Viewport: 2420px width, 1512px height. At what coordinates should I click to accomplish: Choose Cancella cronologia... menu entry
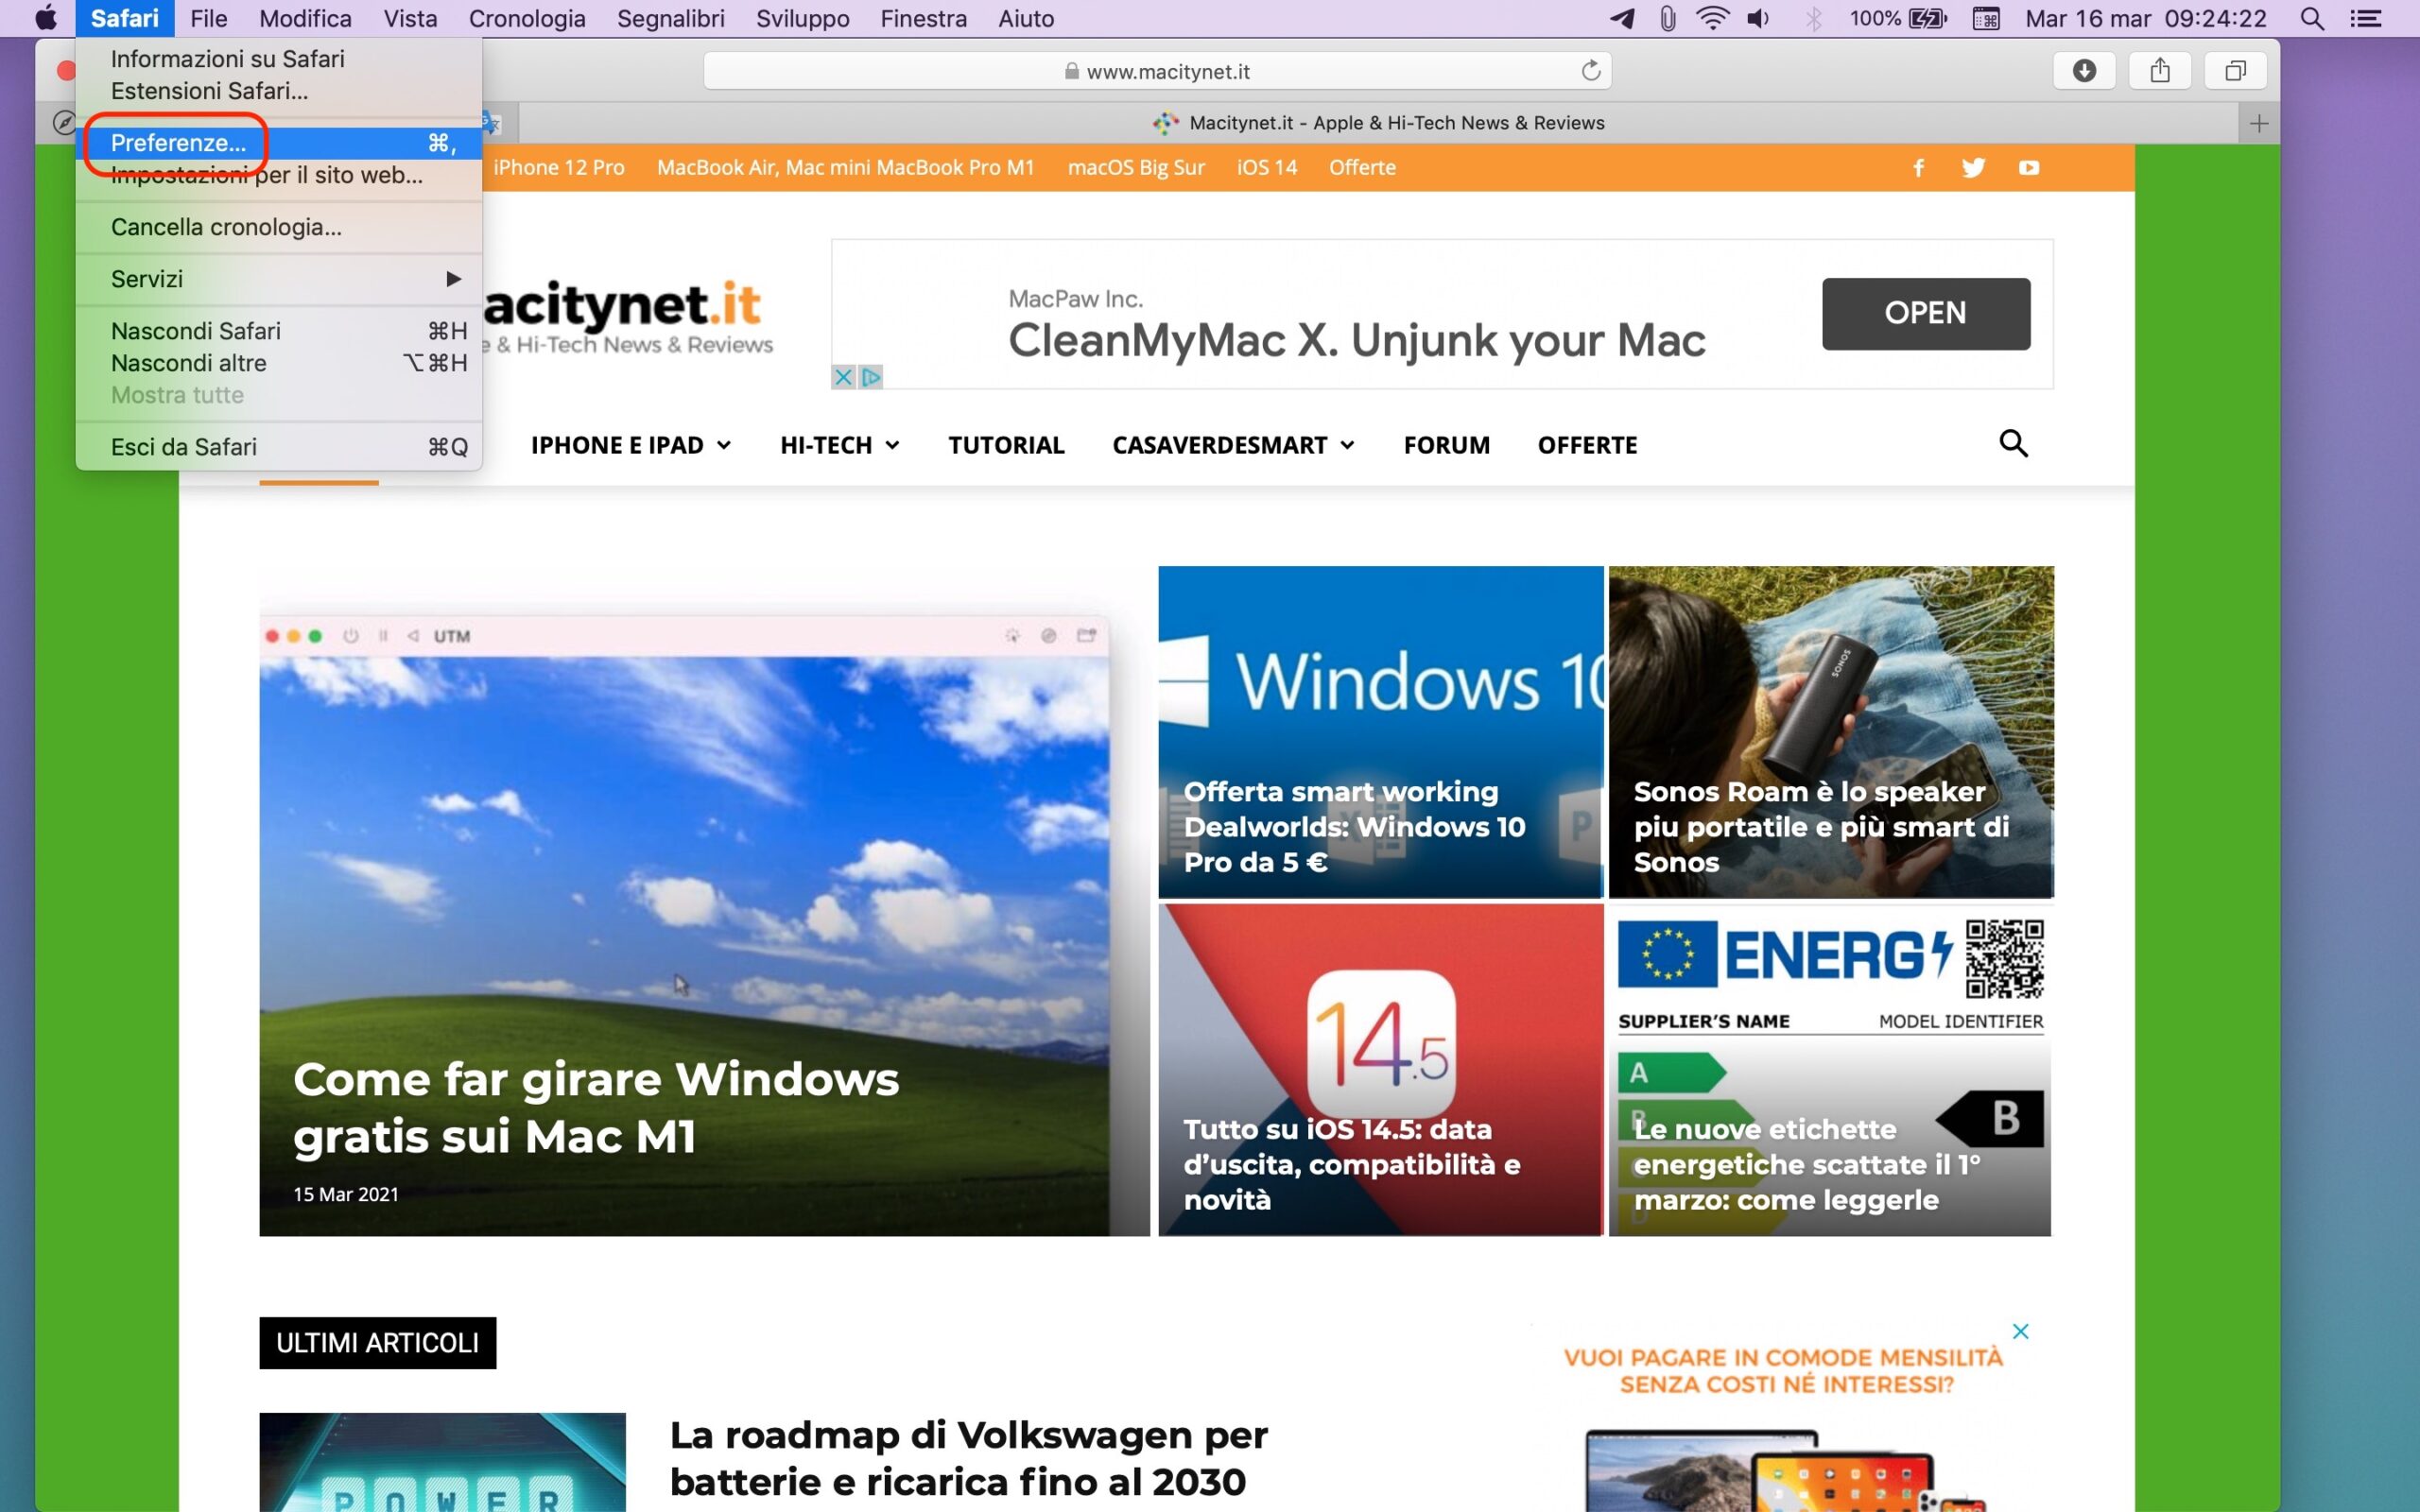pos(226,227)
